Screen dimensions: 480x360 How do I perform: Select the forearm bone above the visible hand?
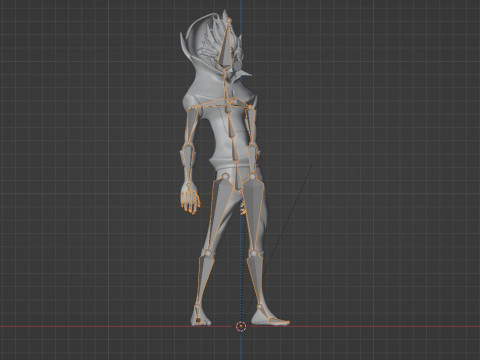(x=188, y=165)
